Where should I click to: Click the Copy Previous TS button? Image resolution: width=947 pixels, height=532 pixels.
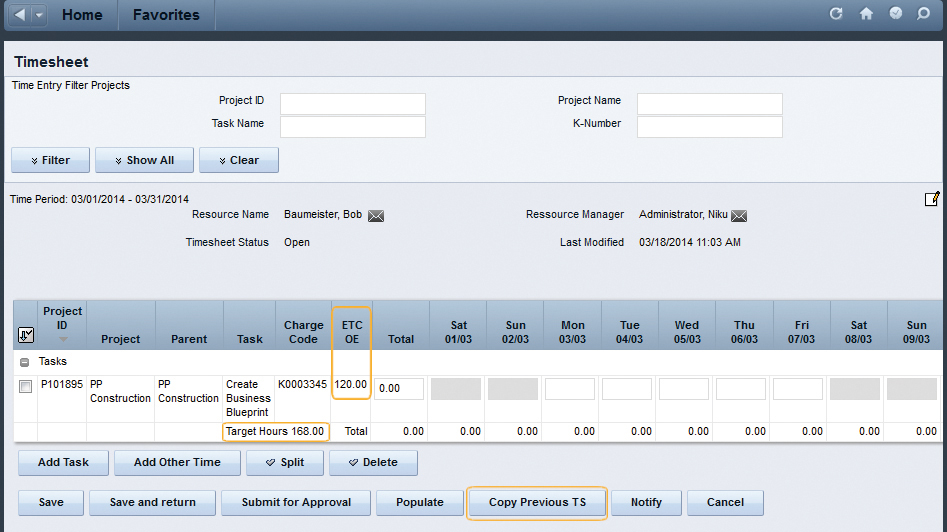coord(537,502)
